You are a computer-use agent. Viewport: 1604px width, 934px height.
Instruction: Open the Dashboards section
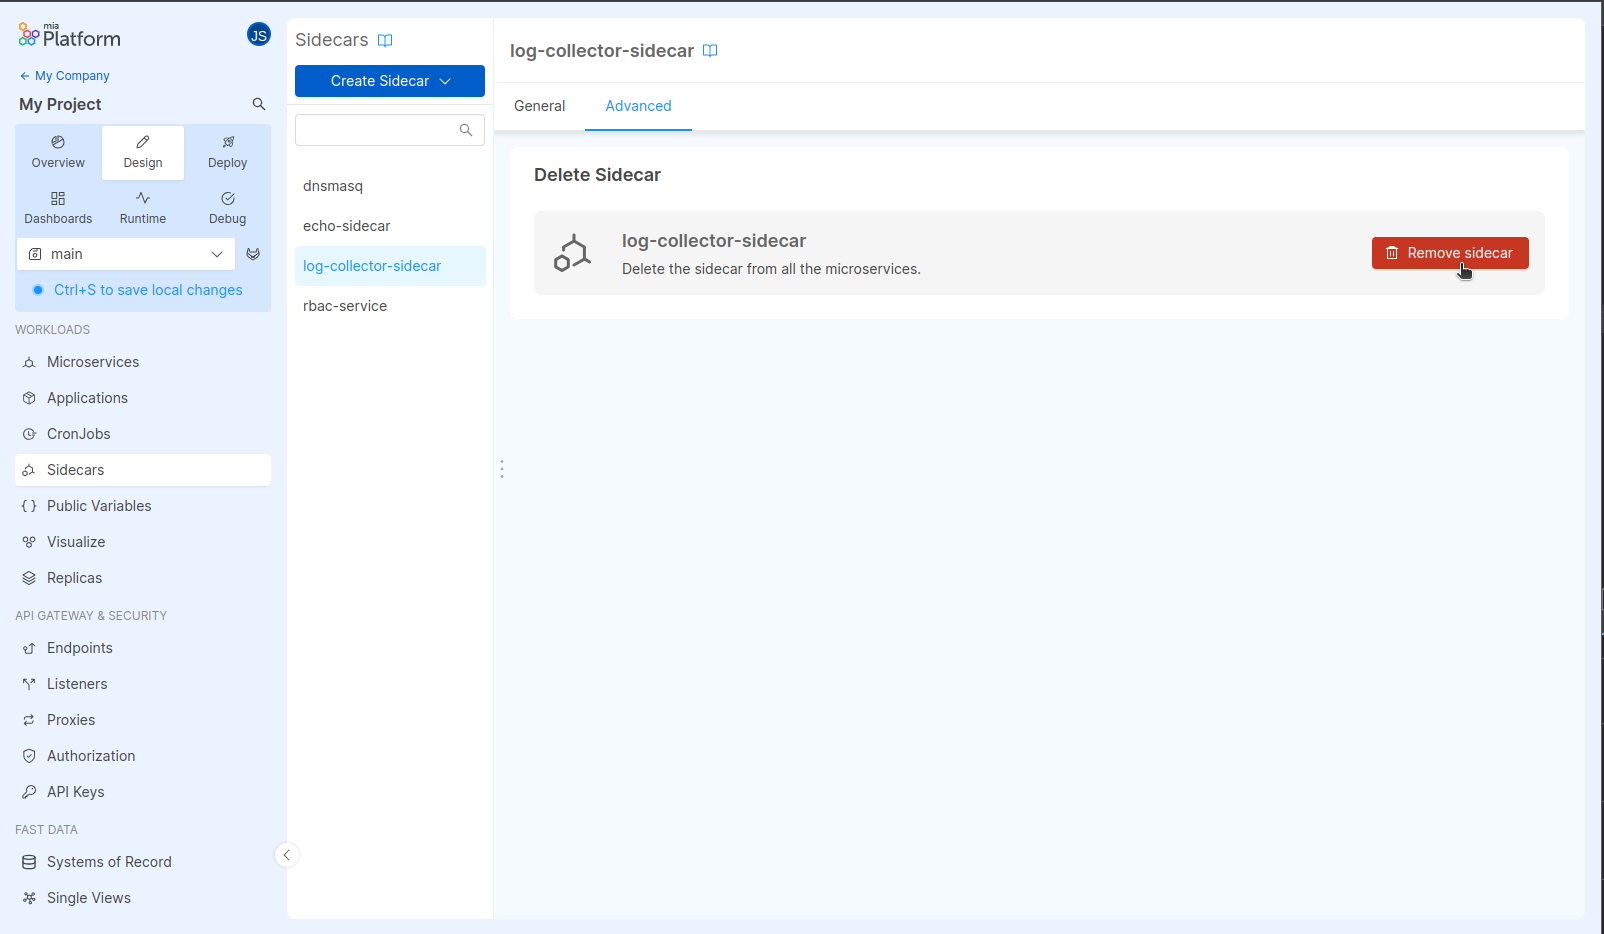[x=58, y=208]
